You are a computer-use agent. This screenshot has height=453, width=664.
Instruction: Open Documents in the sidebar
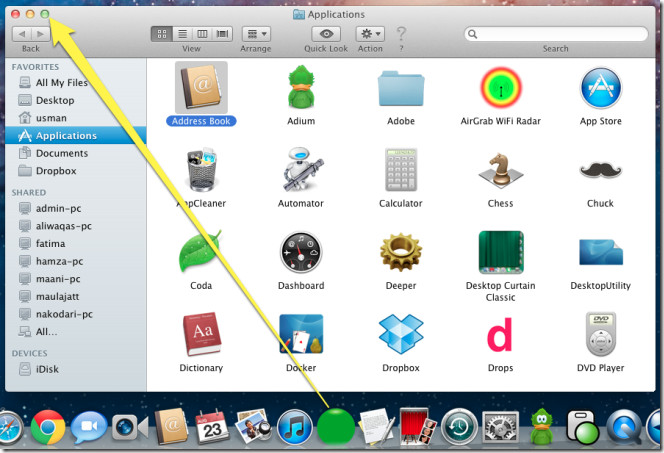point(76,153)
